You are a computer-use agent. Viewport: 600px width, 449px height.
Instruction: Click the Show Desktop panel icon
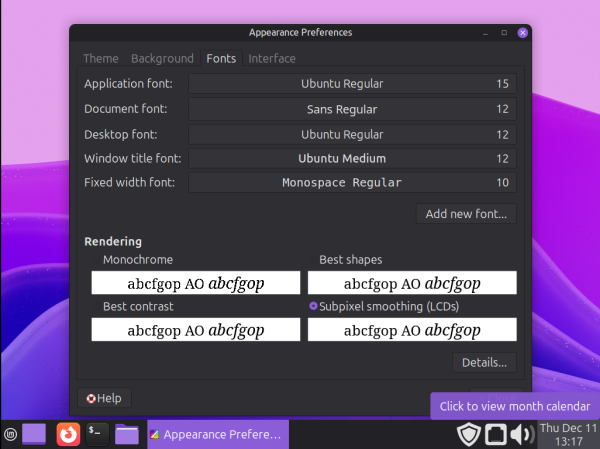(x=34, y=434)
